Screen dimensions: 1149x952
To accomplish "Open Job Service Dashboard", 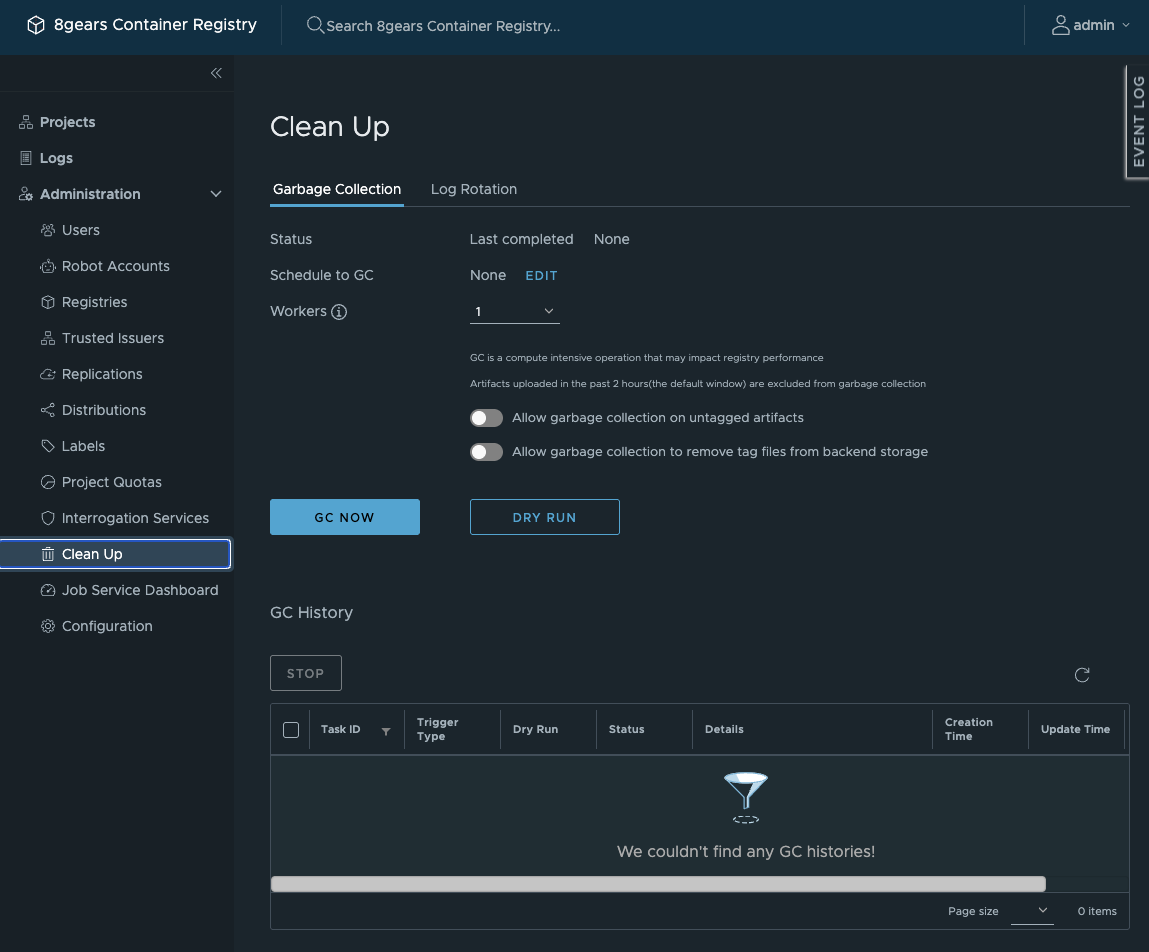I will click(x=140, y=590).
